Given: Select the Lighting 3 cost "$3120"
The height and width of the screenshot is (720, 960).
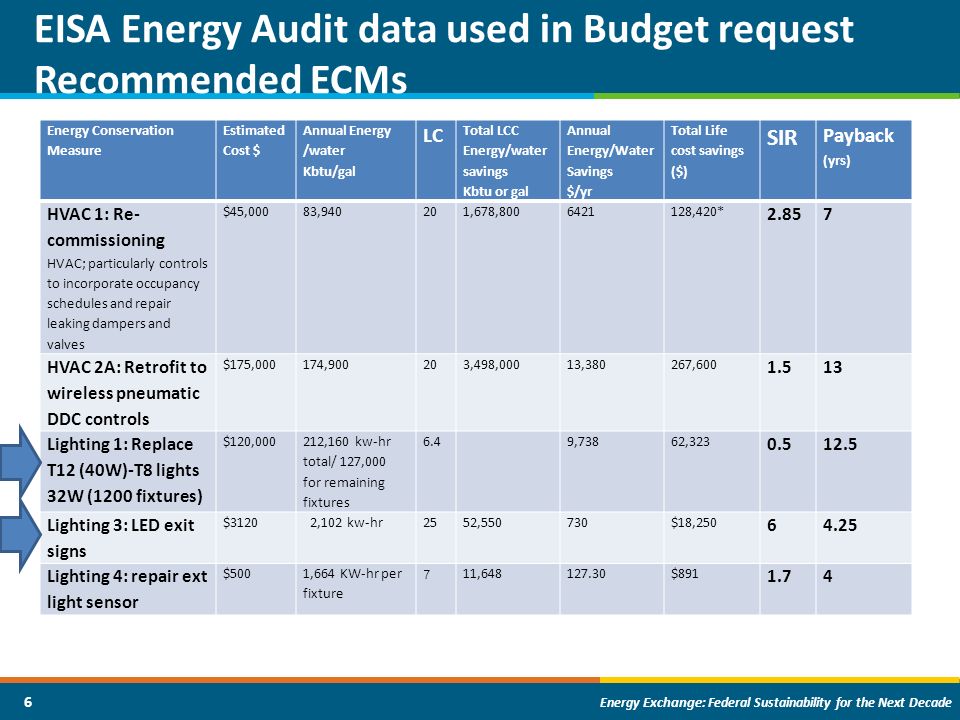Looking at the screenshot, I should (240, 523).
